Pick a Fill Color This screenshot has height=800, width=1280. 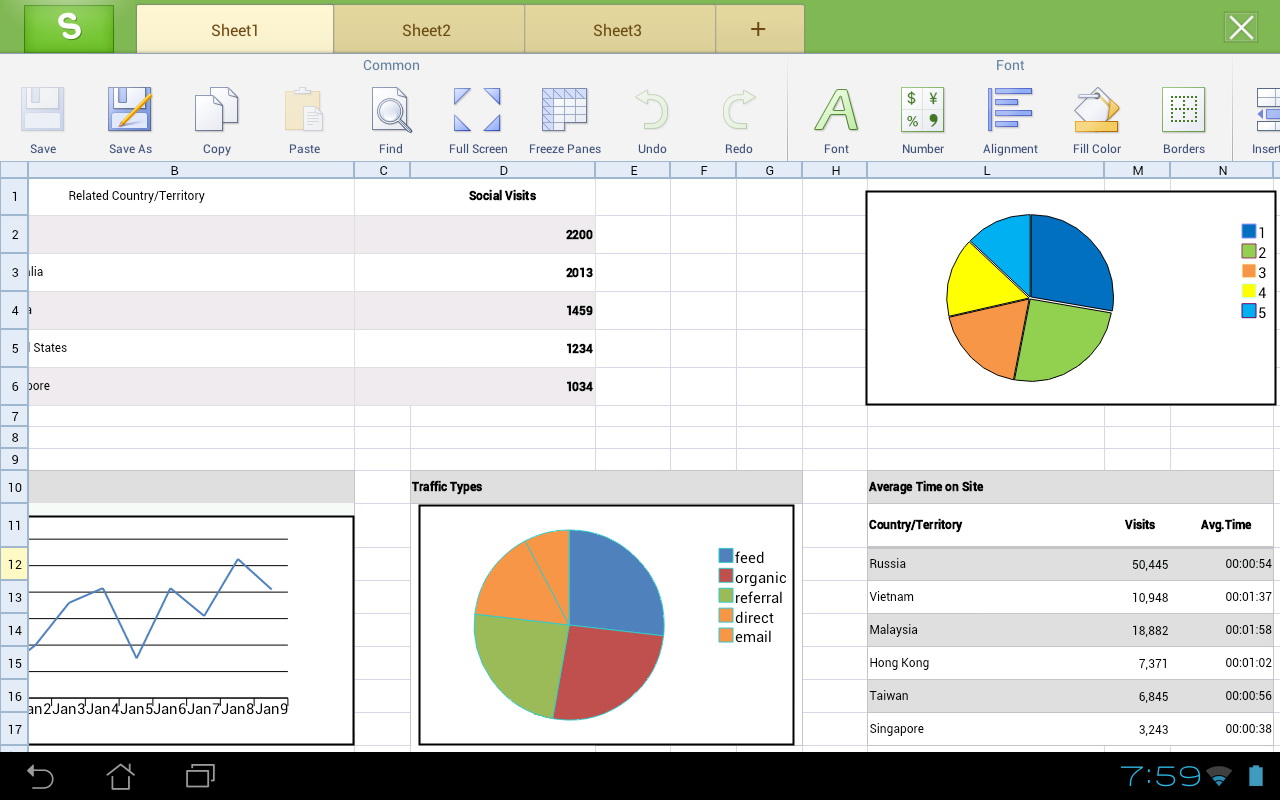pyautogui.click(x=1096, y=115)
